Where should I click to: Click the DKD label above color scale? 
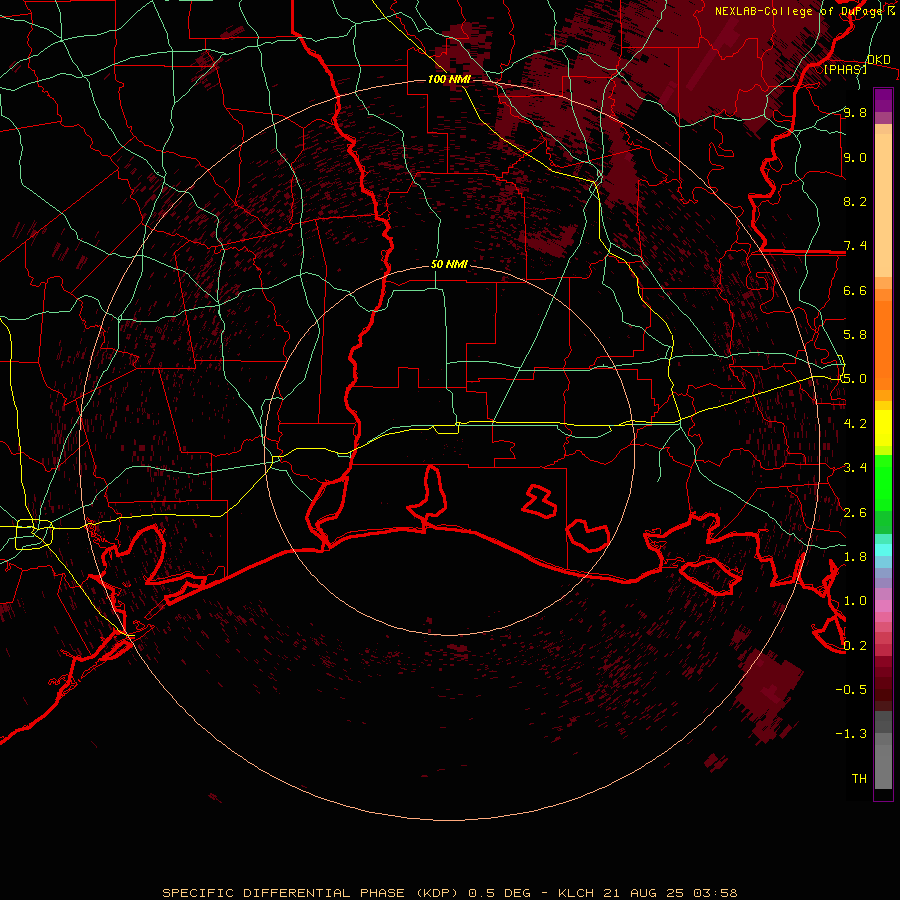pos(879,60)
